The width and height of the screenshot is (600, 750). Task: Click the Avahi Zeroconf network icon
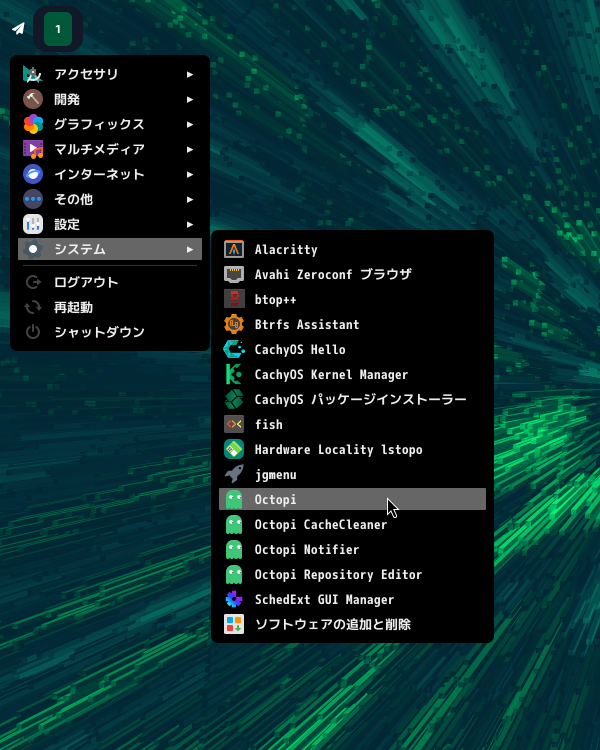click(x=234, y=275)
